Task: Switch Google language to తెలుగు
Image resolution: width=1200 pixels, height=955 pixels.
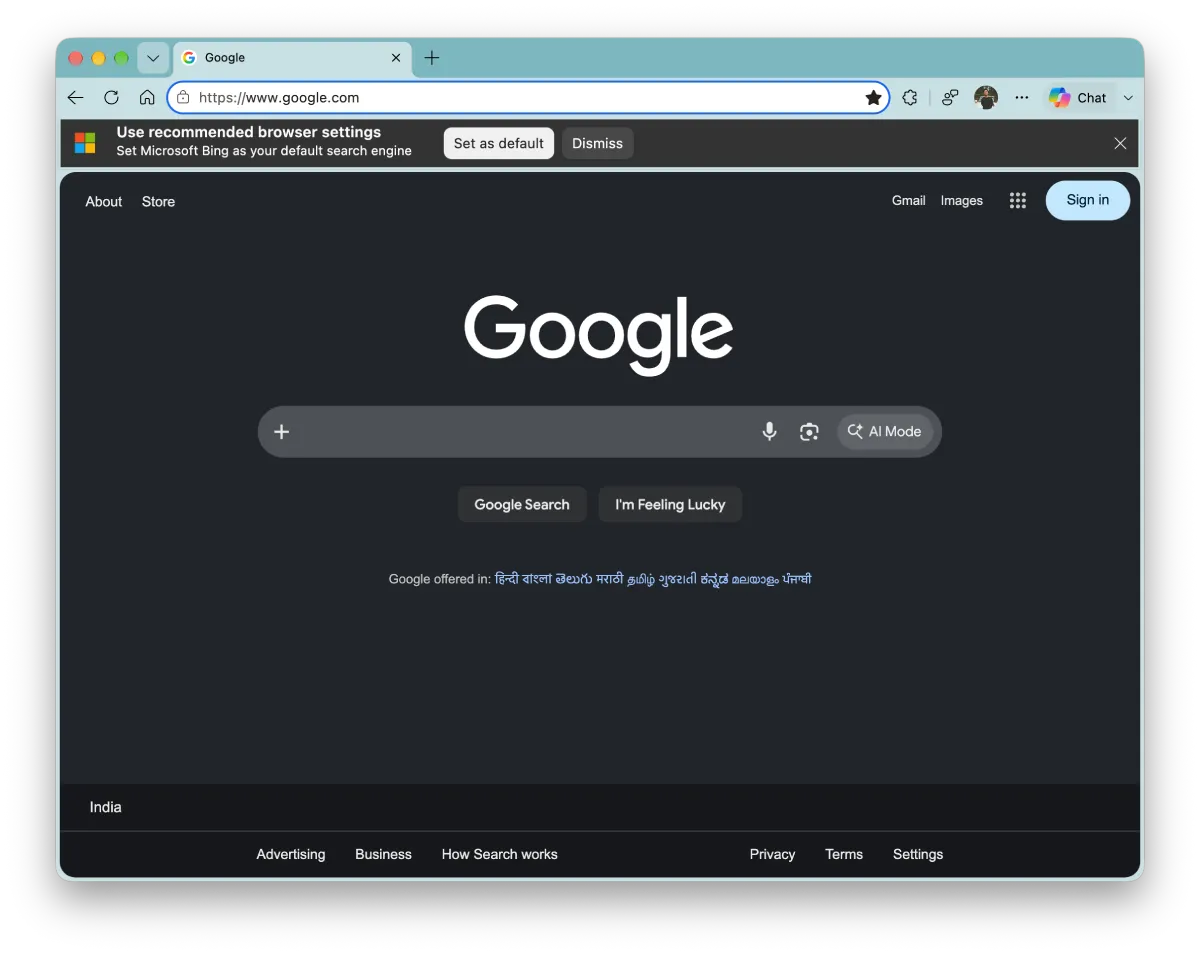Action: tap(574, 579)
